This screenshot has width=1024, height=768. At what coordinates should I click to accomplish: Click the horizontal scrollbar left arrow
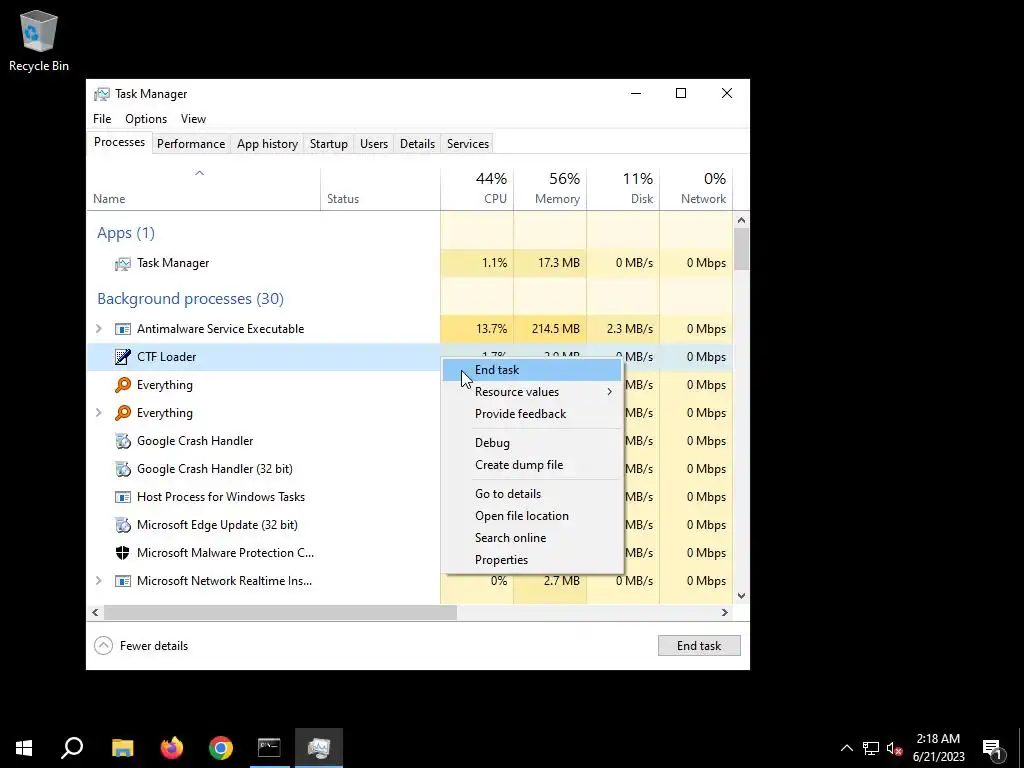(95, 613)
